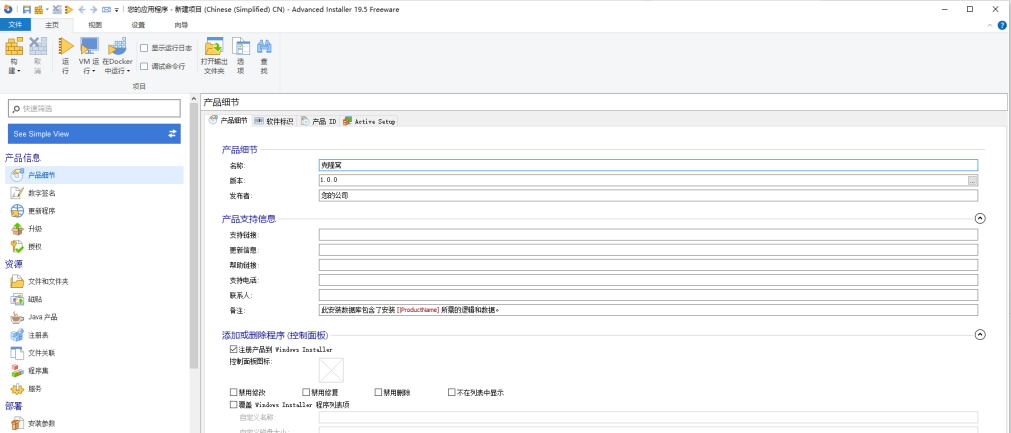The width and height of the screenshot is (1011, 433).
Task: Click the 在Docker中运行 icon
Action: (x=117, y=46)
